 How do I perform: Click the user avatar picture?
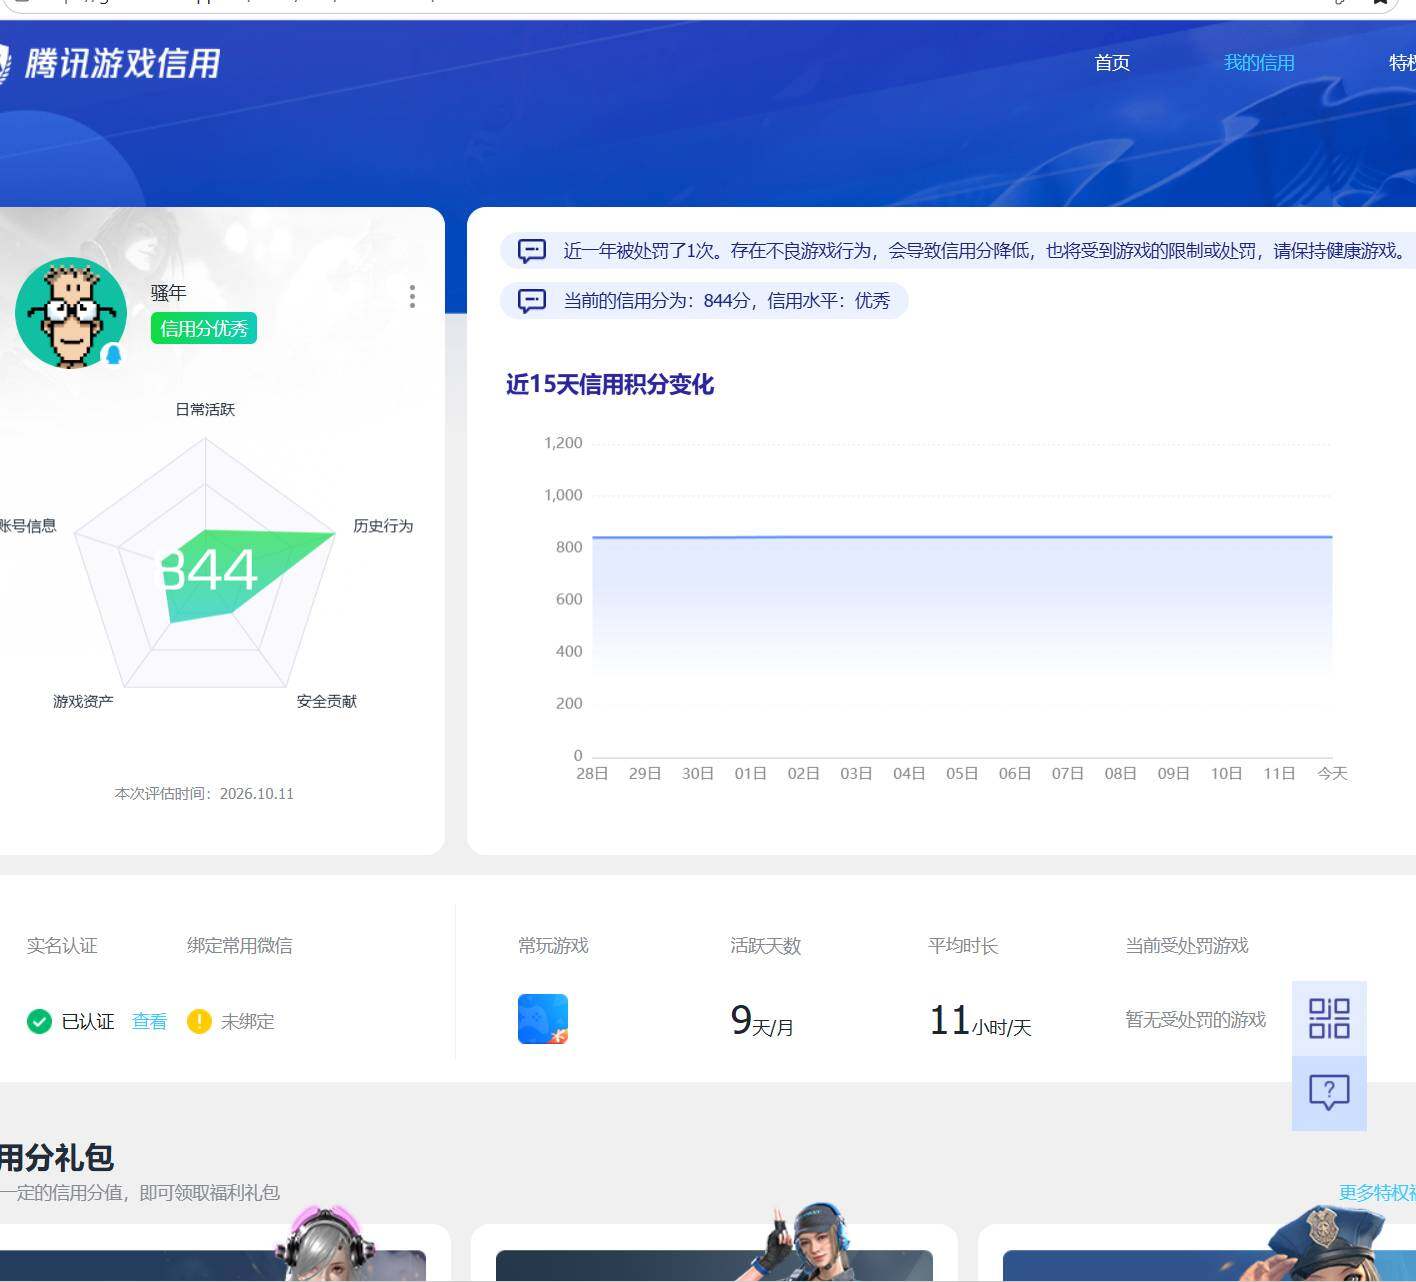(x=71, y=313)
